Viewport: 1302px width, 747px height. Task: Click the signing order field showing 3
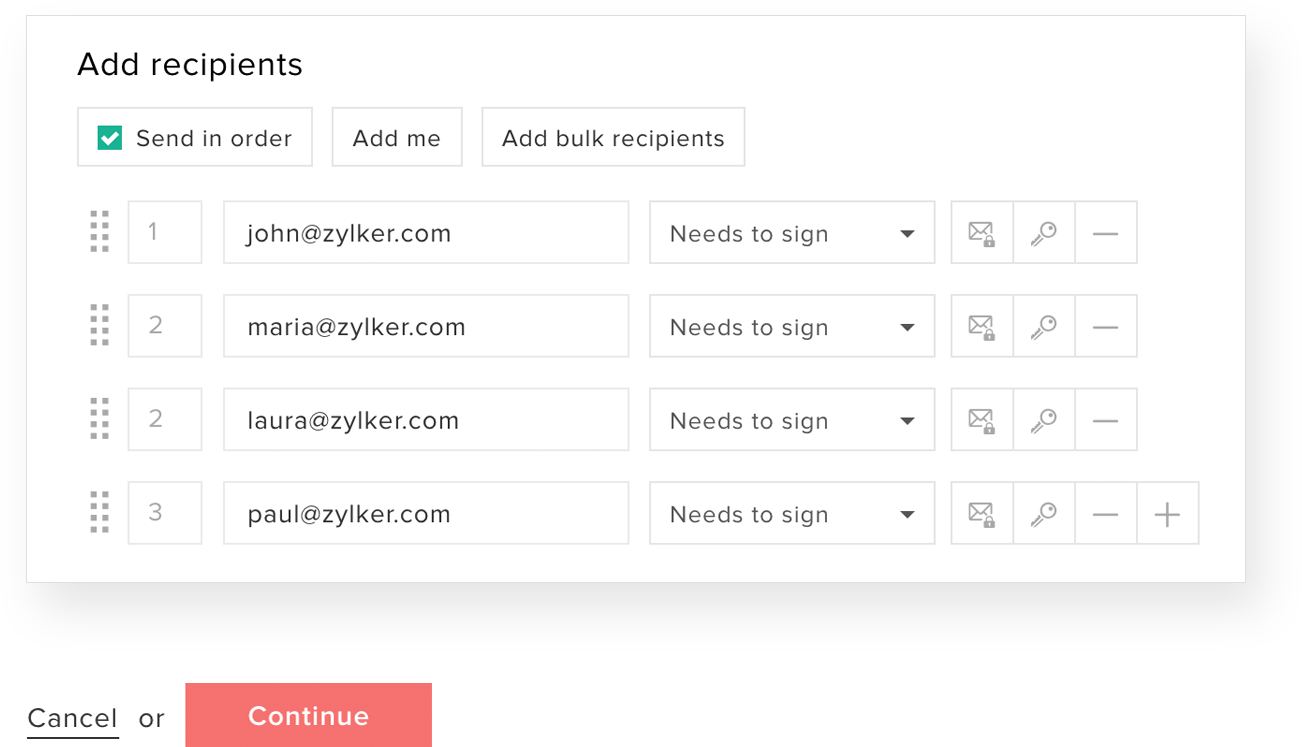click(165, 513)
